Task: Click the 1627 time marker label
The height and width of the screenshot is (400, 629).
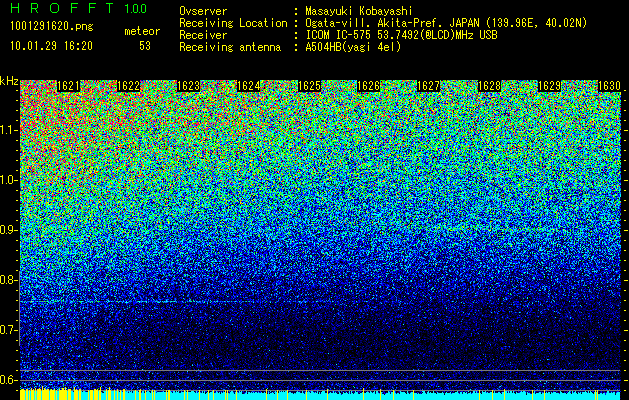Action: tap(429, 86)
